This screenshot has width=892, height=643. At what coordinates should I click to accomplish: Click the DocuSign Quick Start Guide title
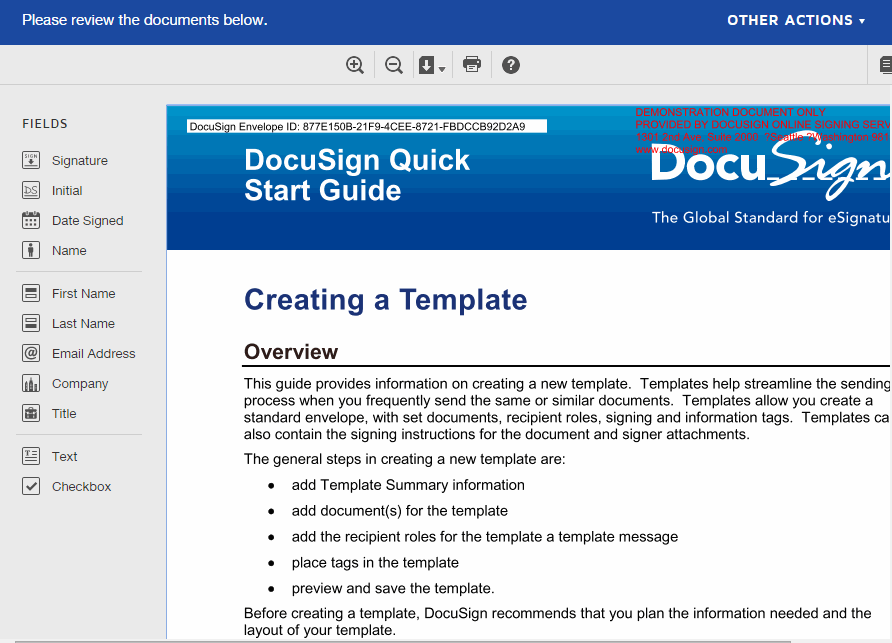pyautogui.click(x=357, y=175)
